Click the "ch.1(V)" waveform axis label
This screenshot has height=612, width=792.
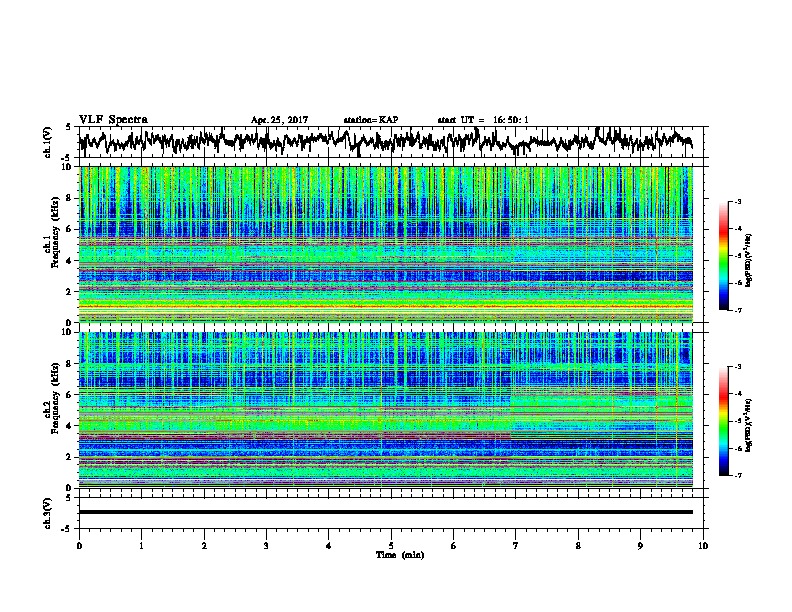pos(48,142)
